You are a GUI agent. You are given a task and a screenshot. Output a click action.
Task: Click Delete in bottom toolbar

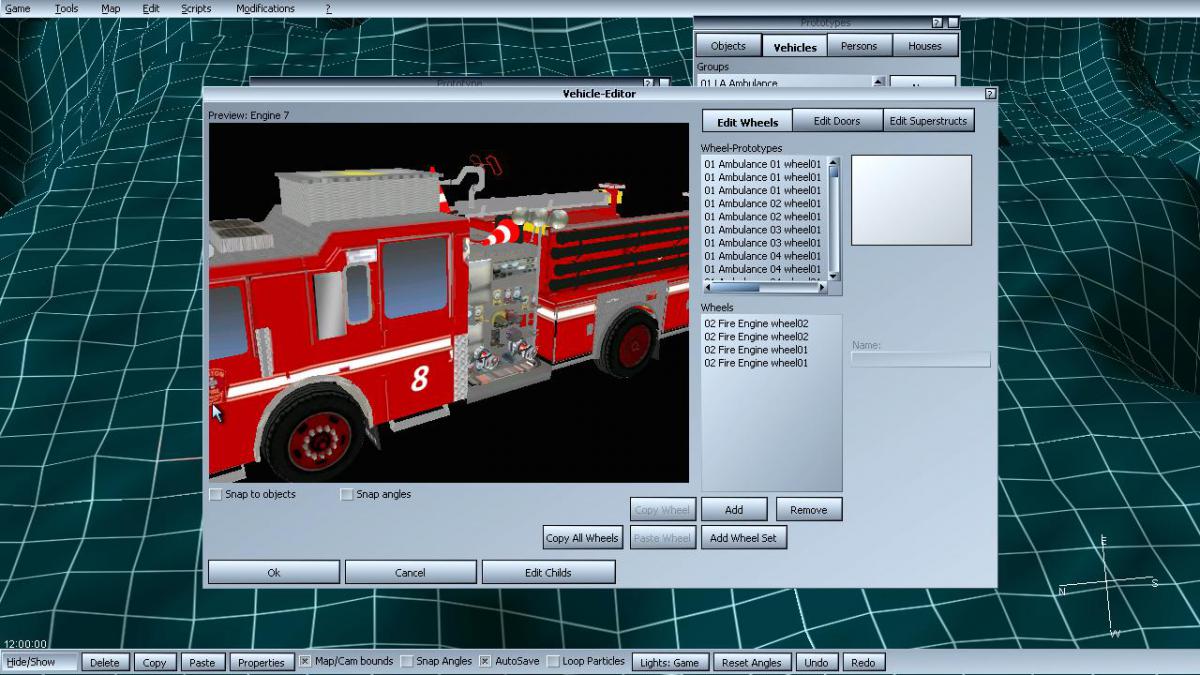[x=104, y=662]
